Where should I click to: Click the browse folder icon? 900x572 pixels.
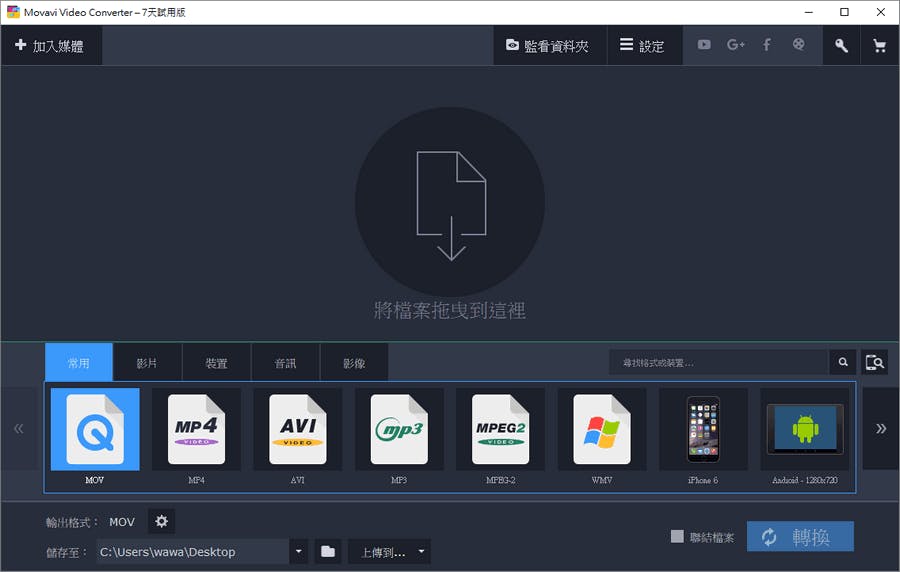click(x=328, y=552)
